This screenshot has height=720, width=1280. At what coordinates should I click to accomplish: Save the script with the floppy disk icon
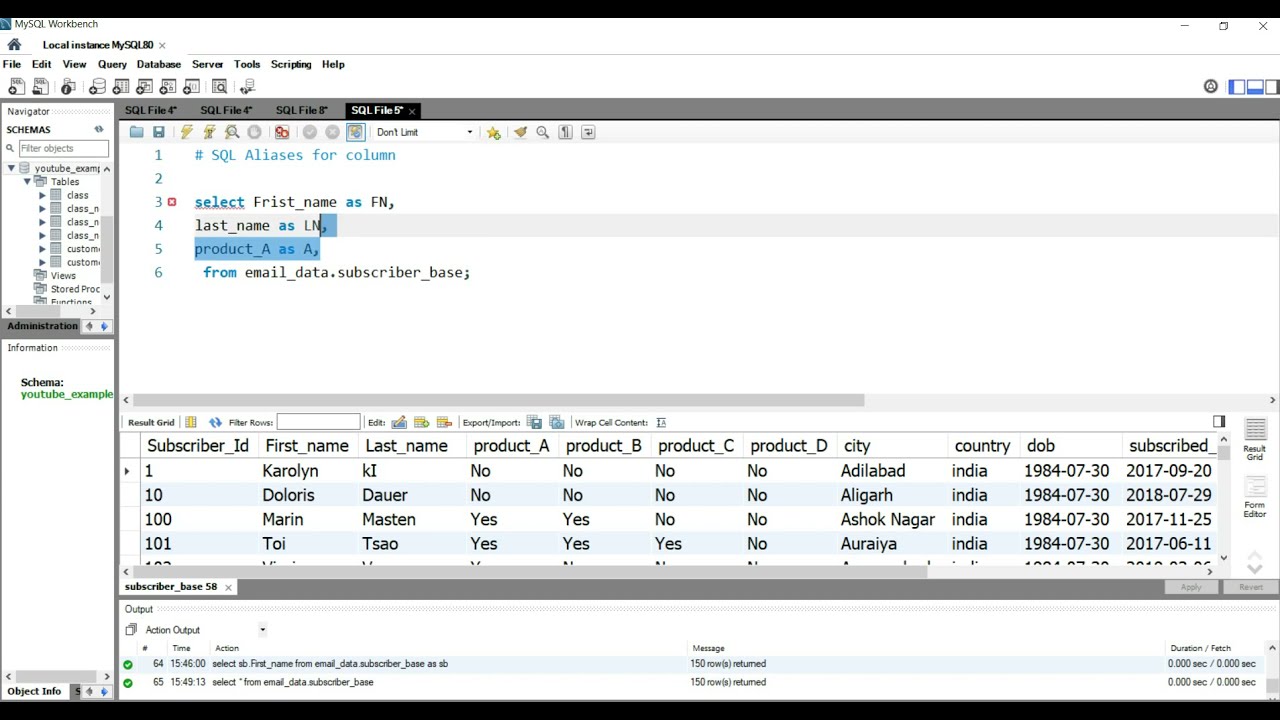(x=158, y=132)
